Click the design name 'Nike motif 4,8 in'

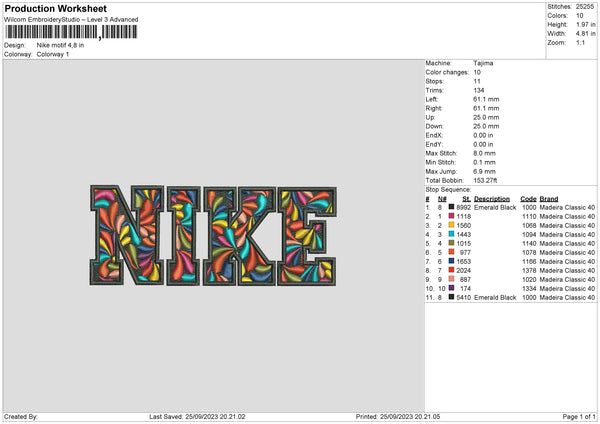[60, 45]
